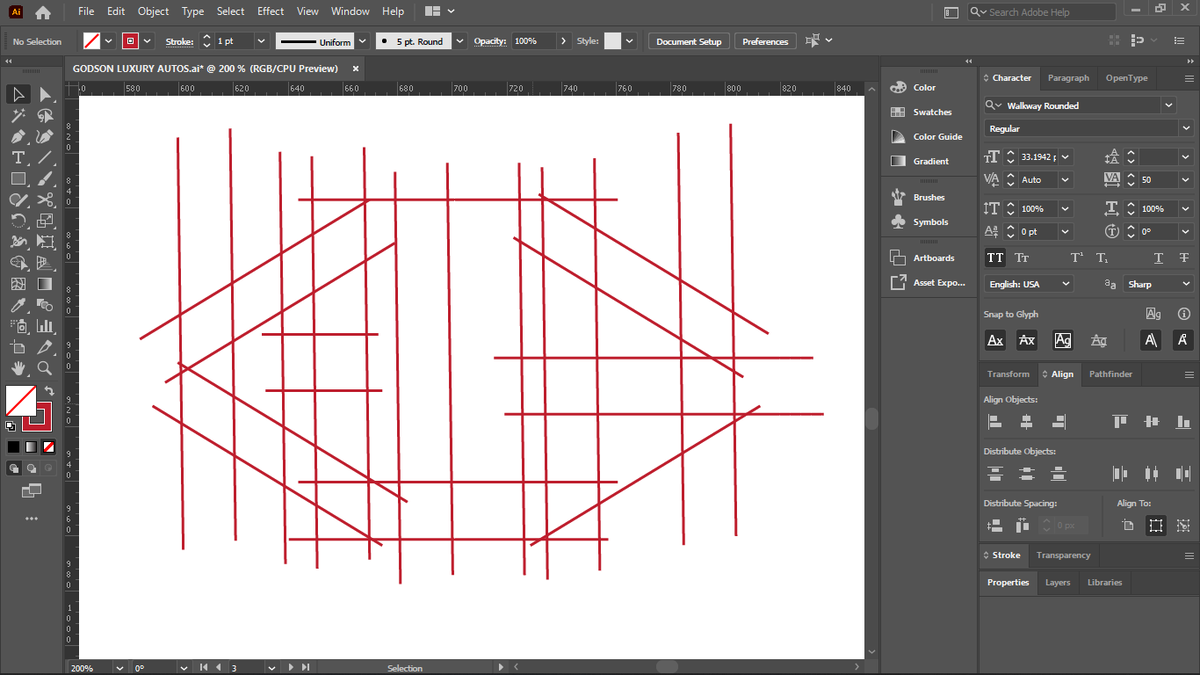This screenshot has height=675, width=1200.
Task: Go to next artboard arrow
Action: [291, 667]
